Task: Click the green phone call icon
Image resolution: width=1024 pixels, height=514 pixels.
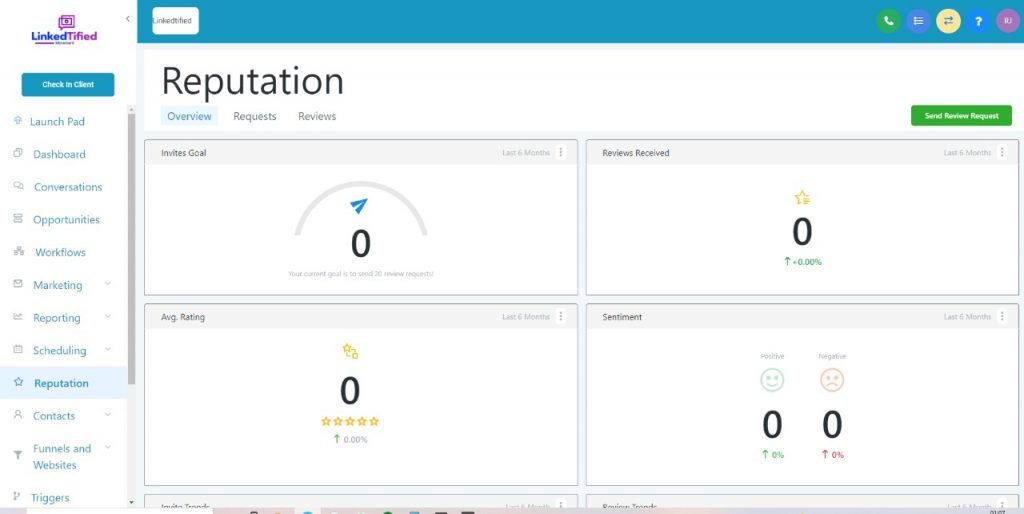Action: pyautogui.click(x=888, y=21)
